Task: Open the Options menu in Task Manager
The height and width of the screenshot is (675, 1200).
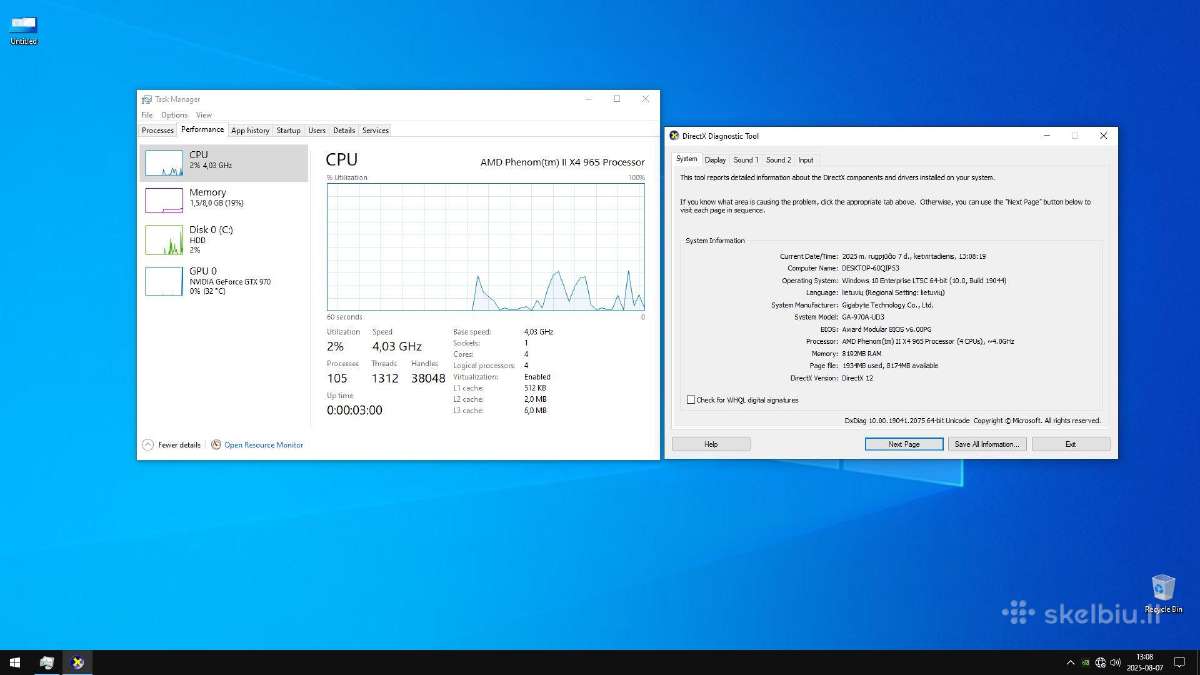Action: 175,115
